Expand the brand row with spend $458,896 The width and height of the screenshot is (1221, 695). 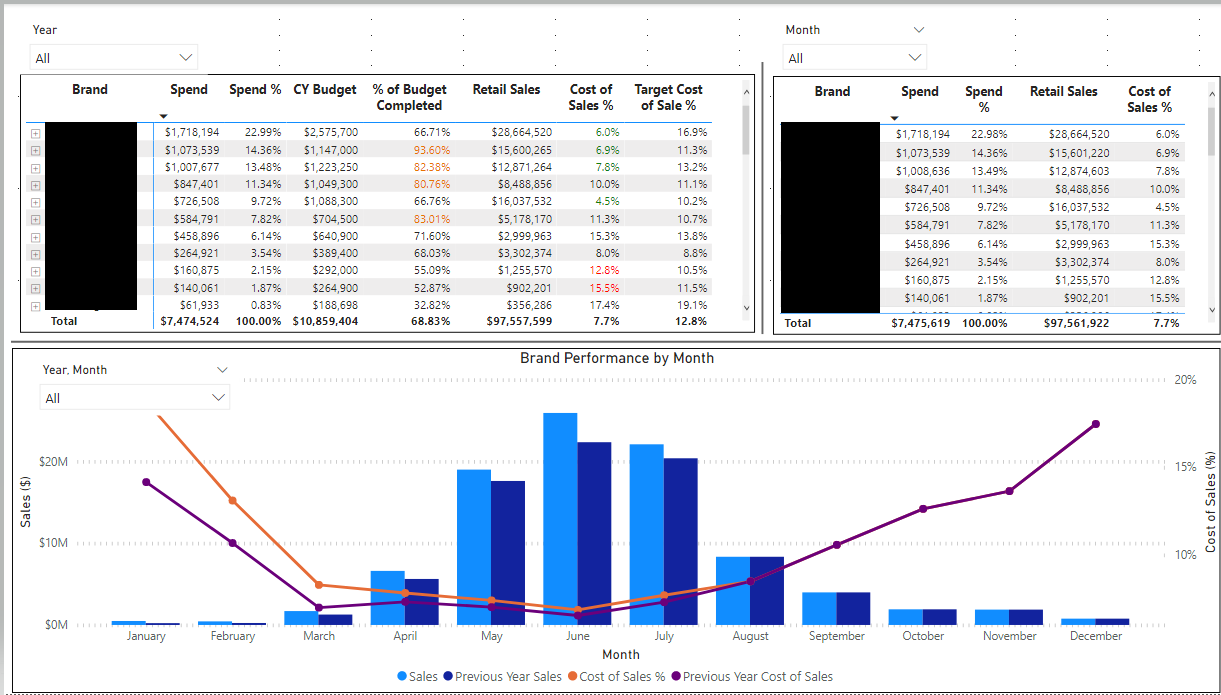[35, 237]
